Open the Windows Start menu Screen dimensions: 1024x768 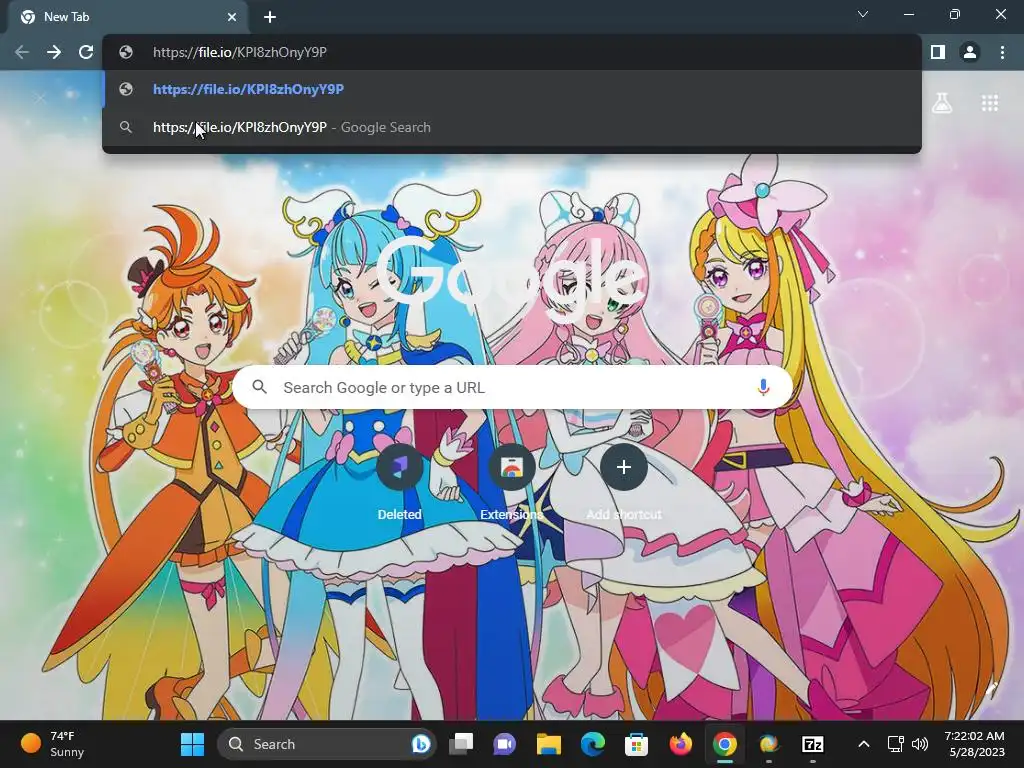(x=192, y=744)
